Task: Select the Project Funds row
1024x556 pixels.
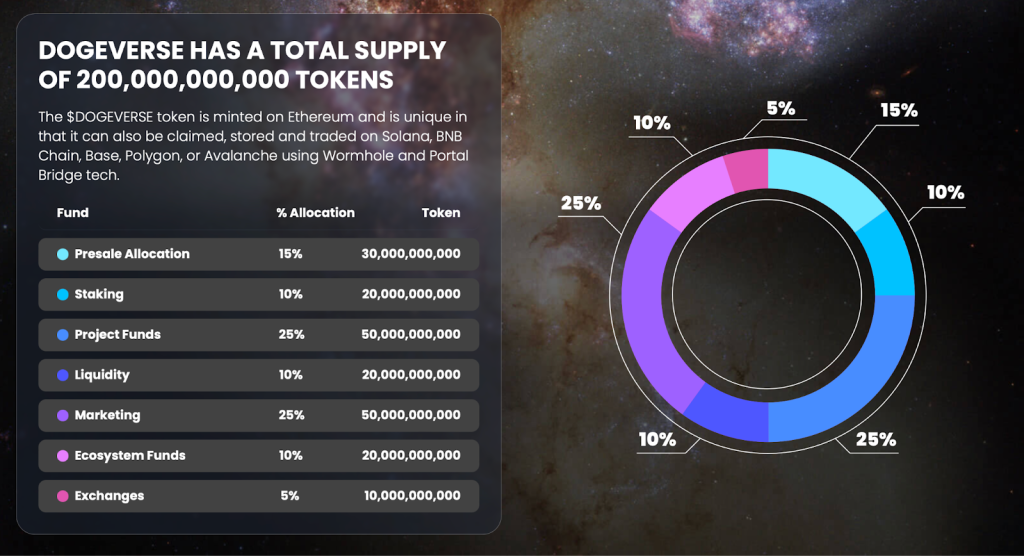Action: click(x=259, y=335)
